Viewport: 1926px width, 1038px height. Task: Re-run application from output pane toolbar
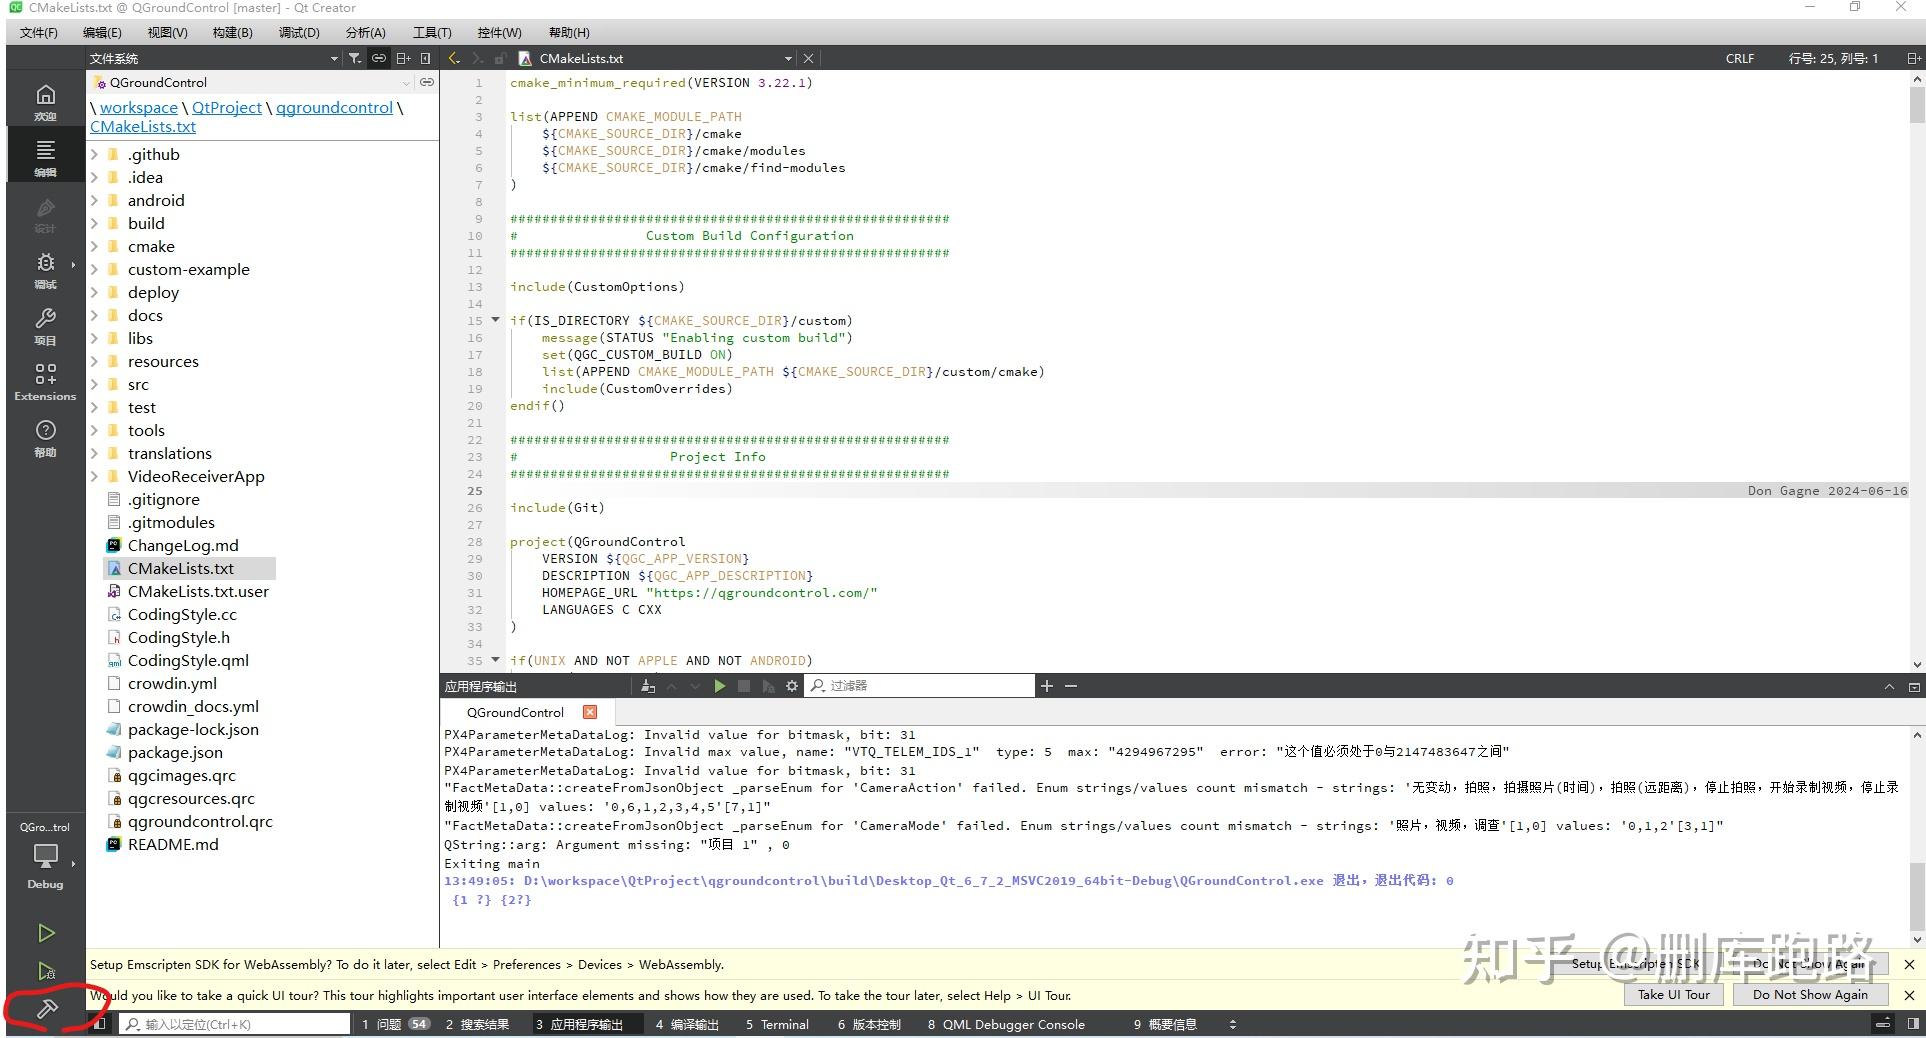(x=719, y=686)
